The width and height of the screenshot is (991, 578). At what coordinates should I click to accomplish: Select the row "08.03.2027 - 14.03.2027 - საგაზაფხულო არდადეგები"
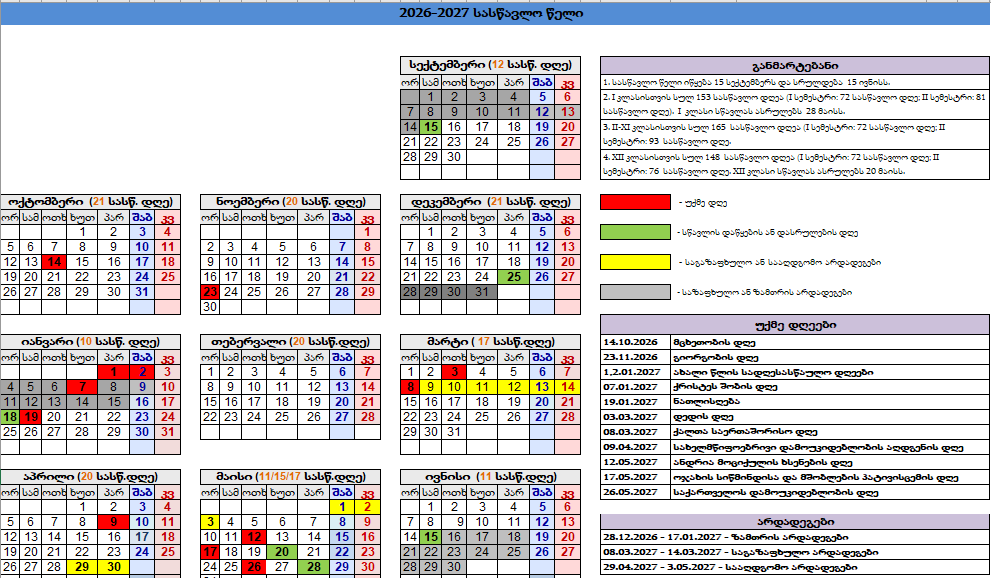click(795, 552)
